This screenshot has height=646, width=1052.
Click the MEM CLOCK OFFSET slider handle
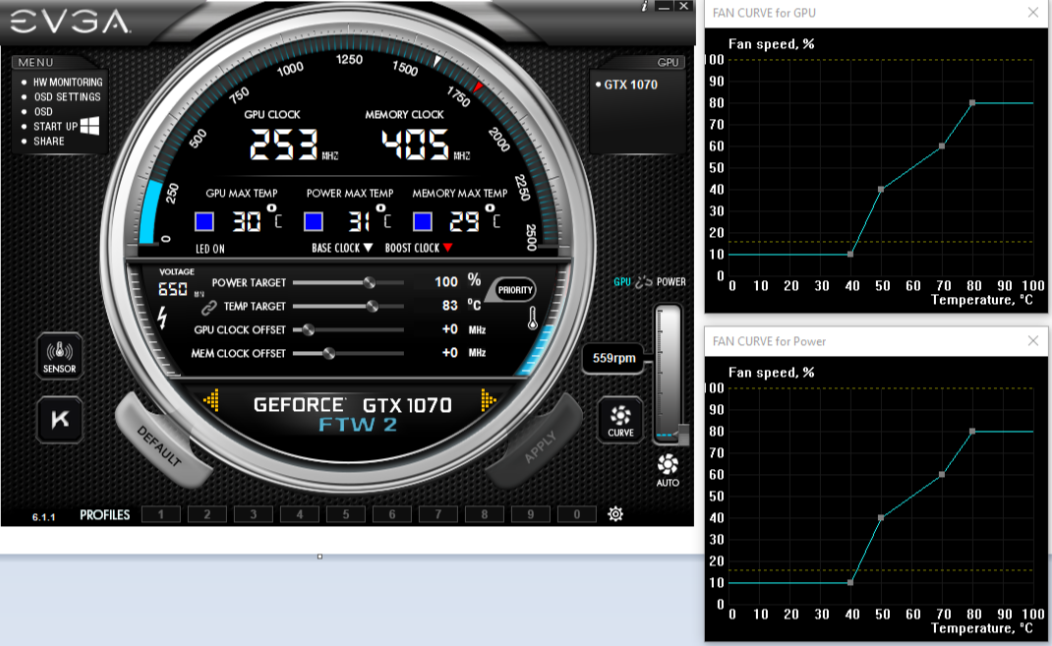tap(329, 353)
